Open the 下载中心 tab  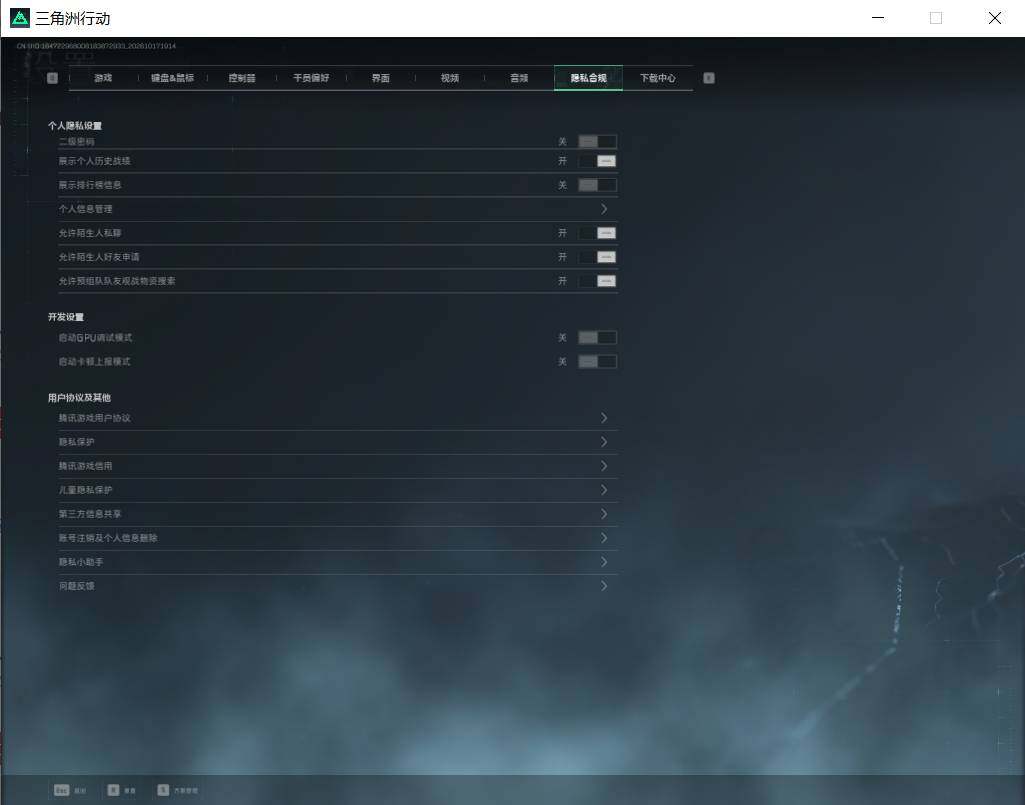click(x=658, y=78)
